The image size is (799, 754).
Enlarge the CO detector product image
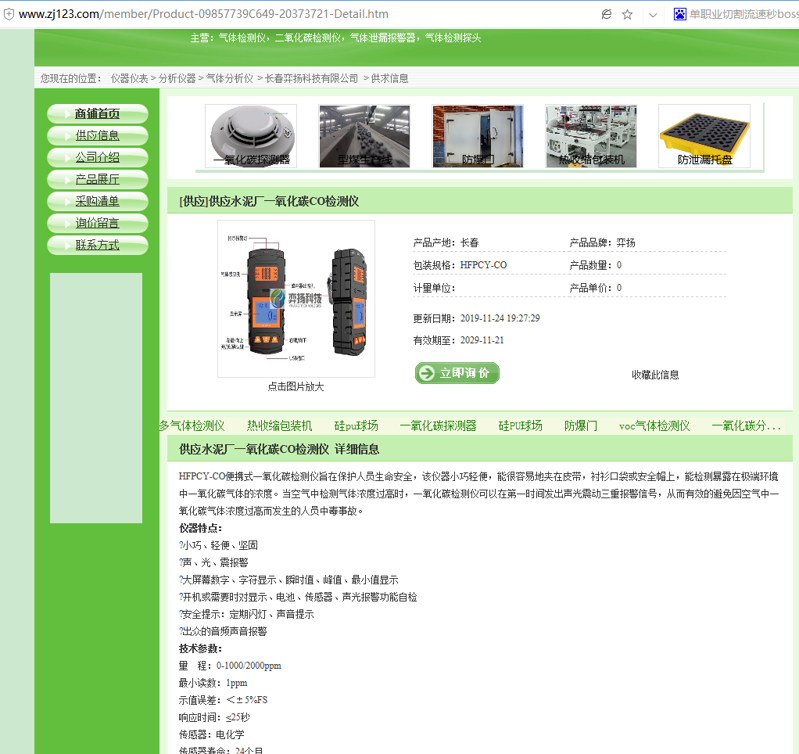296,299
